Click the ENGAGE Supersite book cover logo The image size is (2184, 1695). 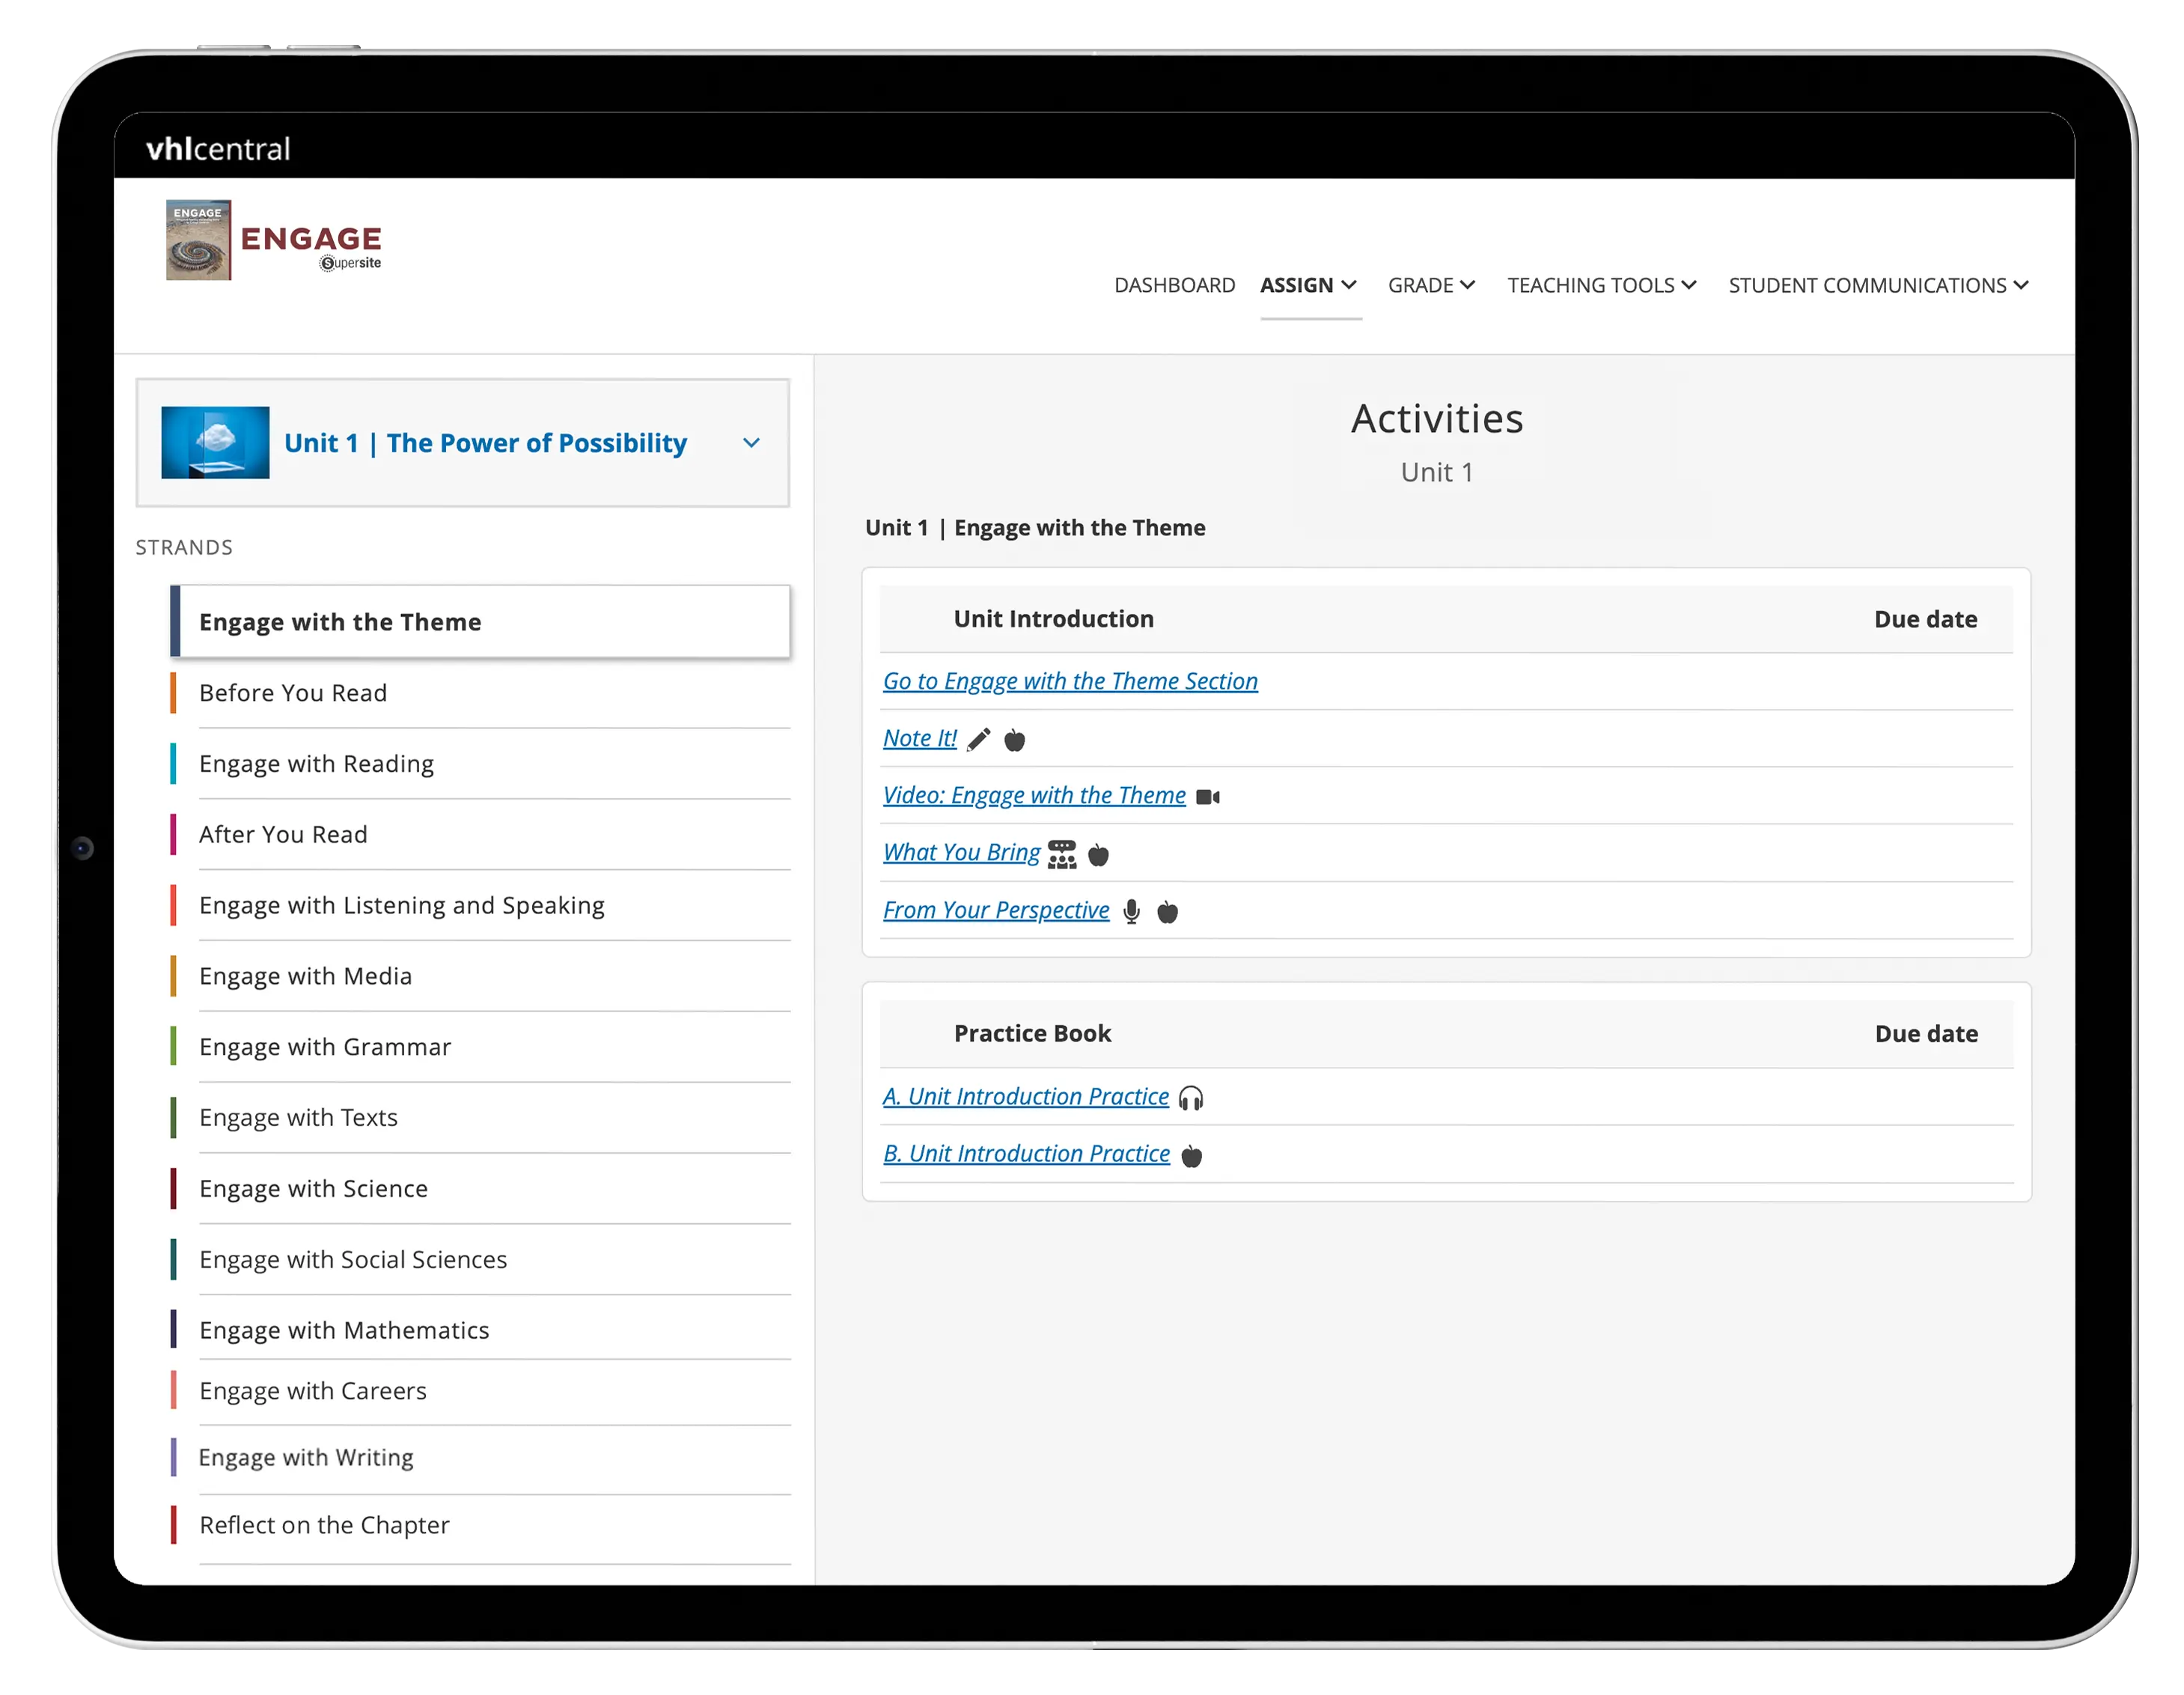pos(198,240)
